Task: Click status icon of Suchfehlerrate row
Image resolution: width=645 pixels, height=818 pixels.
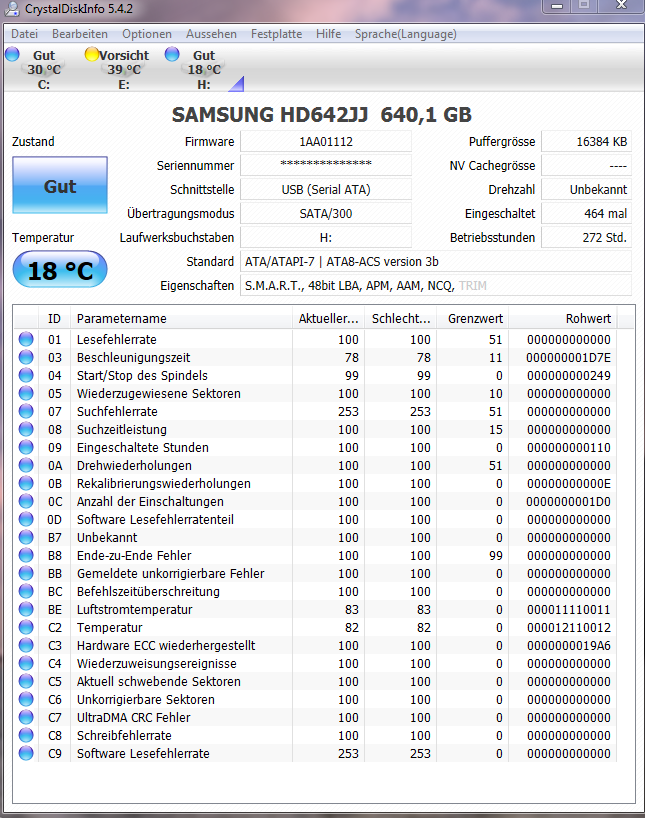Action: pos(26,411)
